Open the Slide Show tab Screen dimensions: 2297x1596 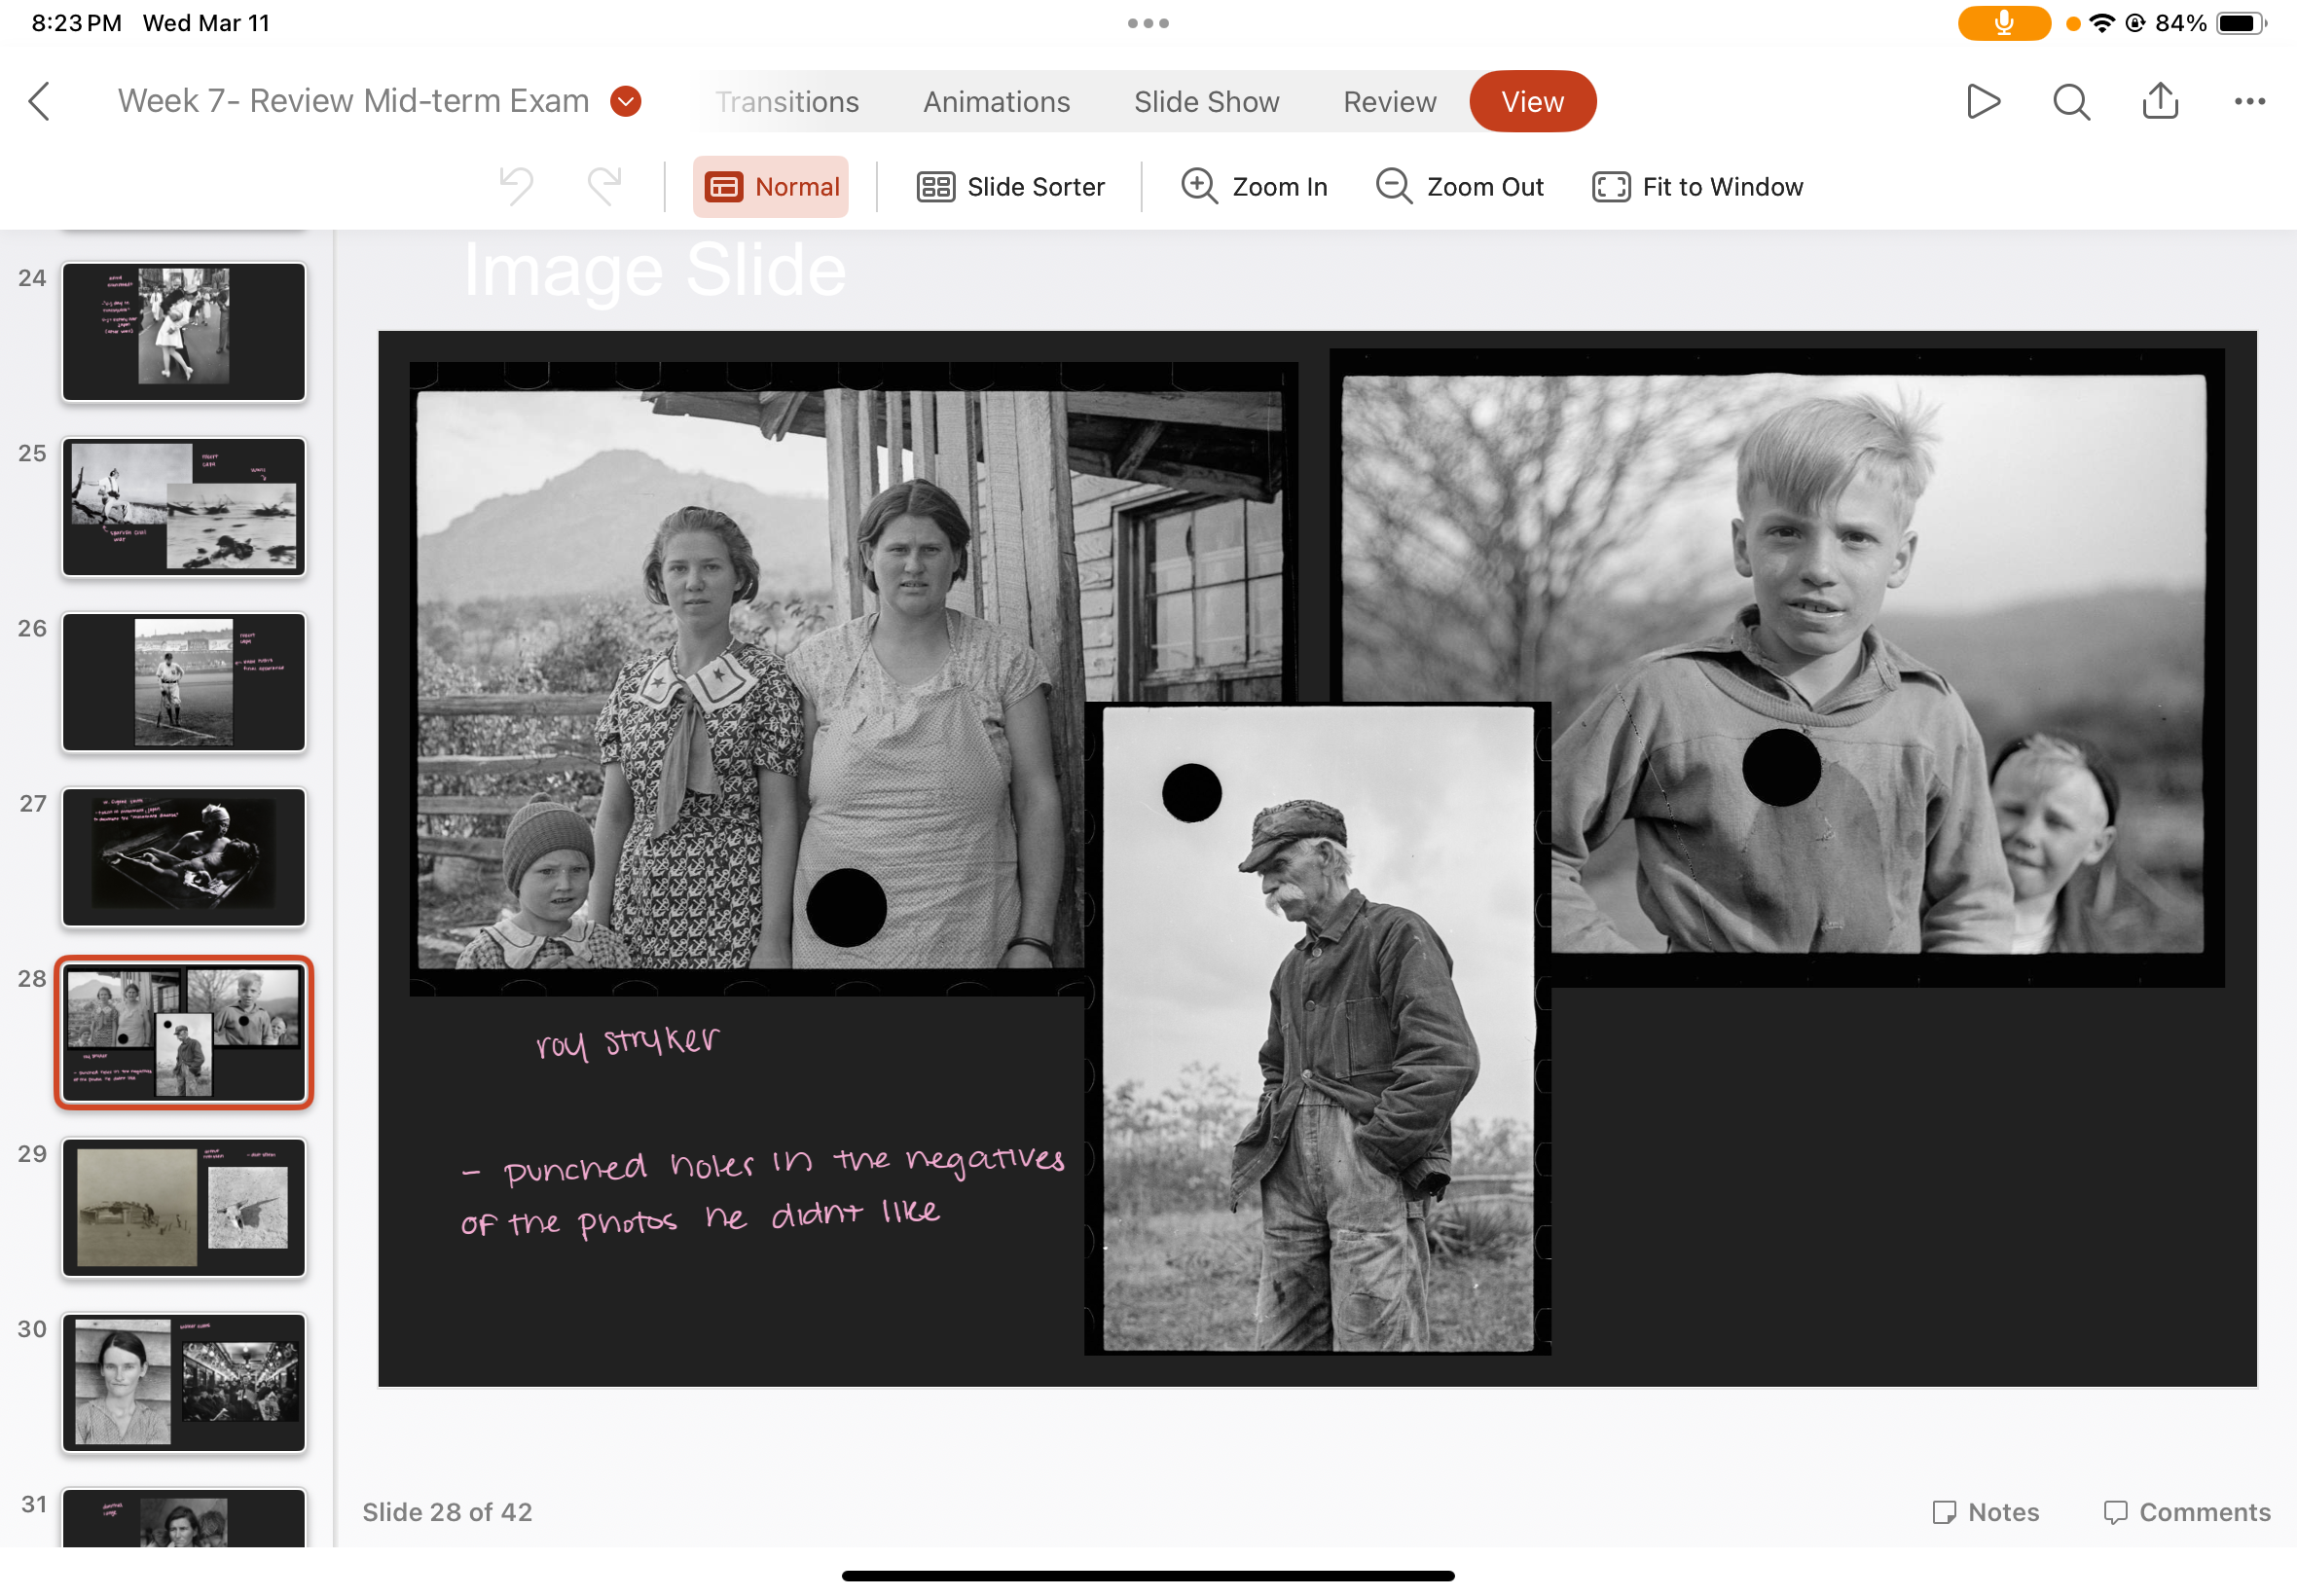click(x=1206, y=101)
